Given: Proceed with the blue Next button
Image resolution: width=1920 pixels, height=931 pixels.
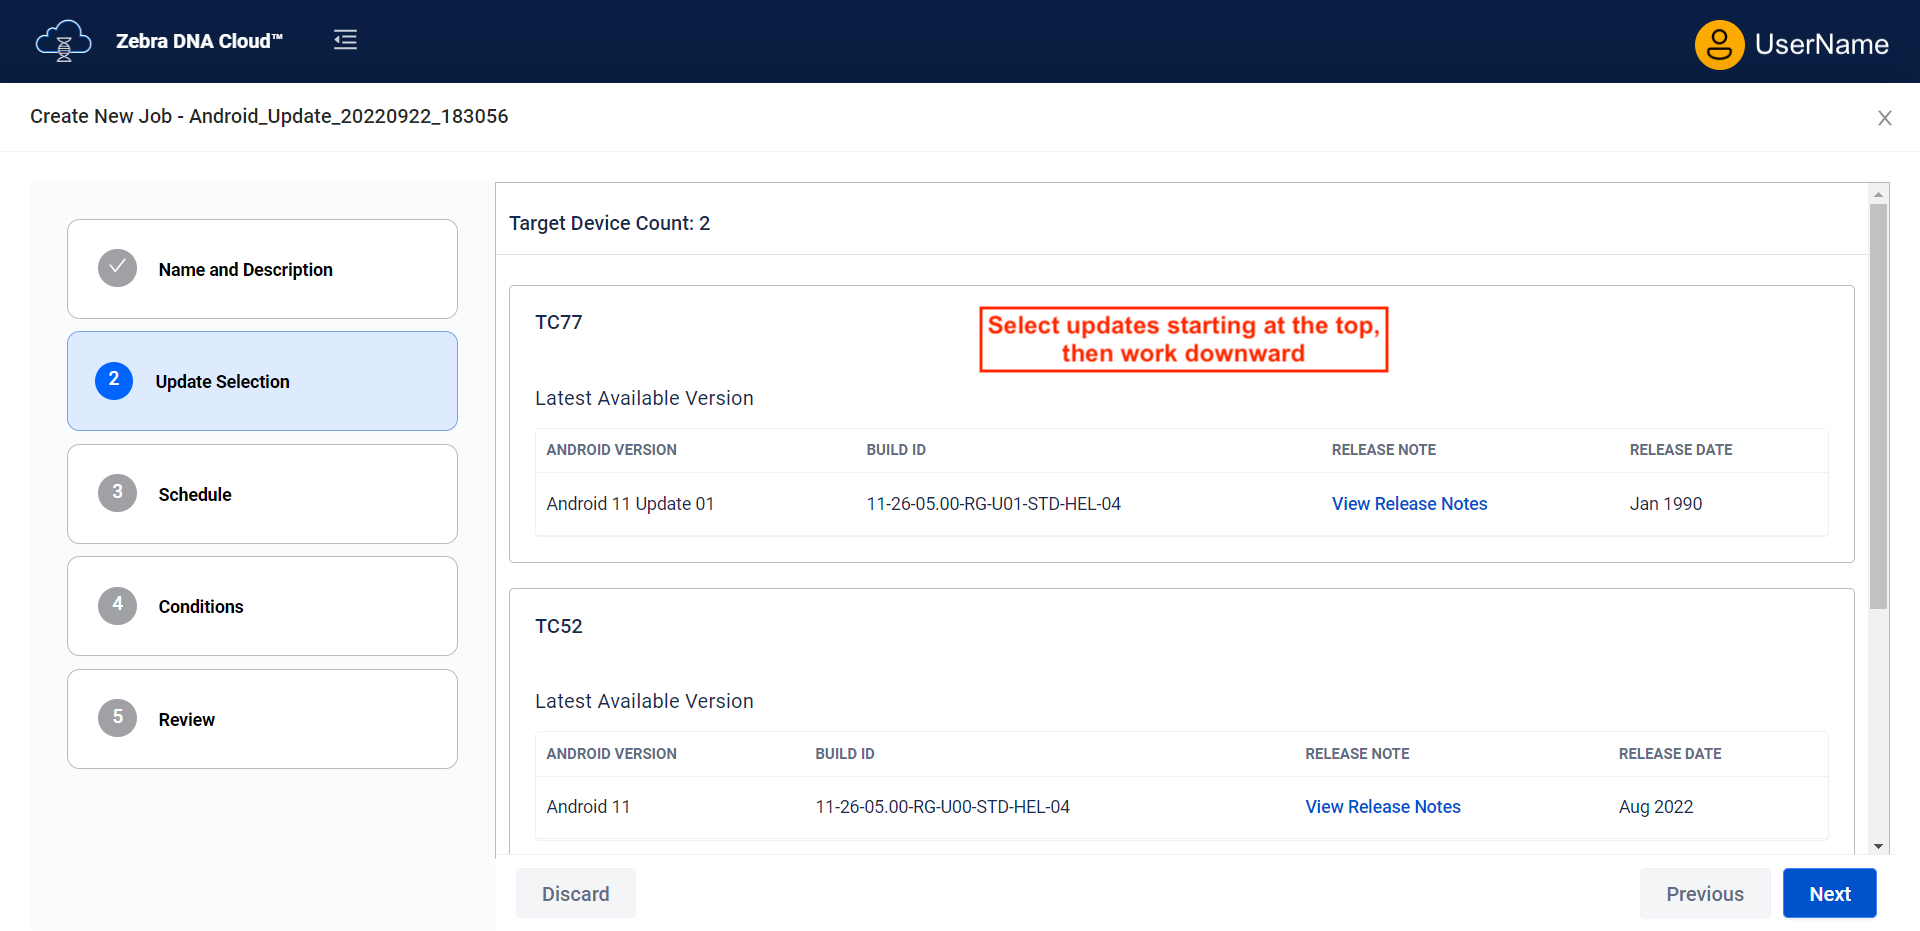Looking at the screenshot, I should (x=1828, y=894).
